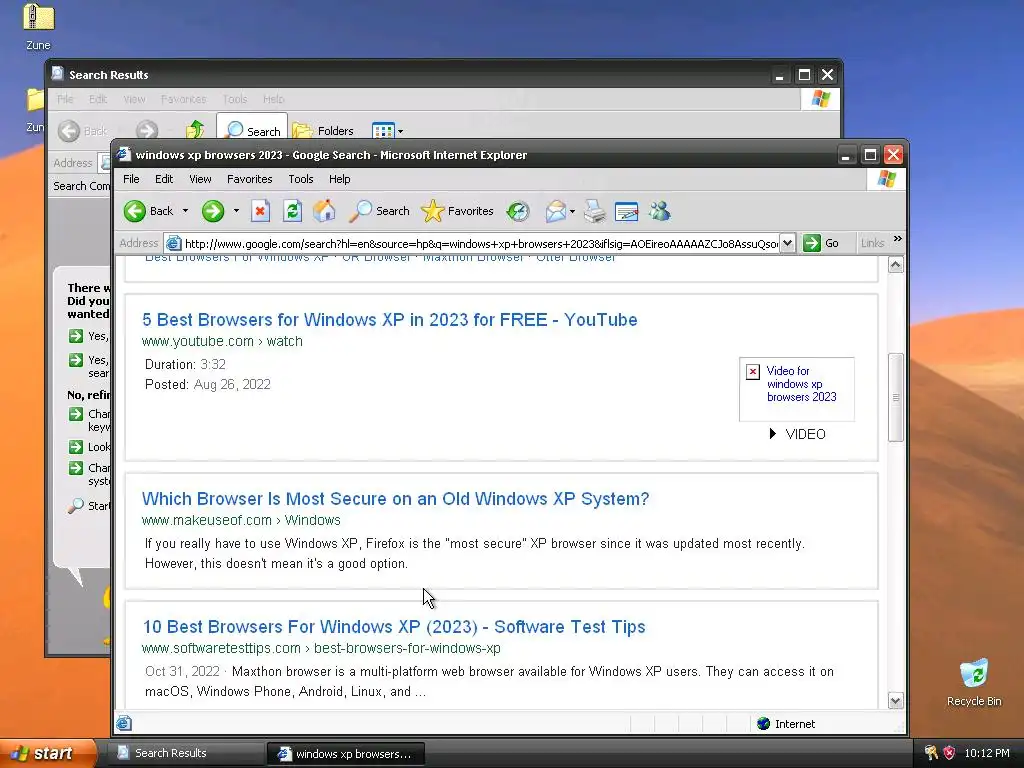This screenshot has width=1024, height=768.
Task: Print the page with the printer icon
Action: [594, 211]
